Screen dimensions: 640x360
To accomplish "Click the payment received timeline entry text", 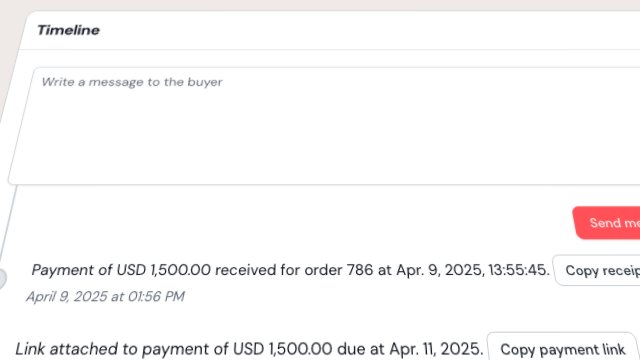I will (x=291, y=270).
